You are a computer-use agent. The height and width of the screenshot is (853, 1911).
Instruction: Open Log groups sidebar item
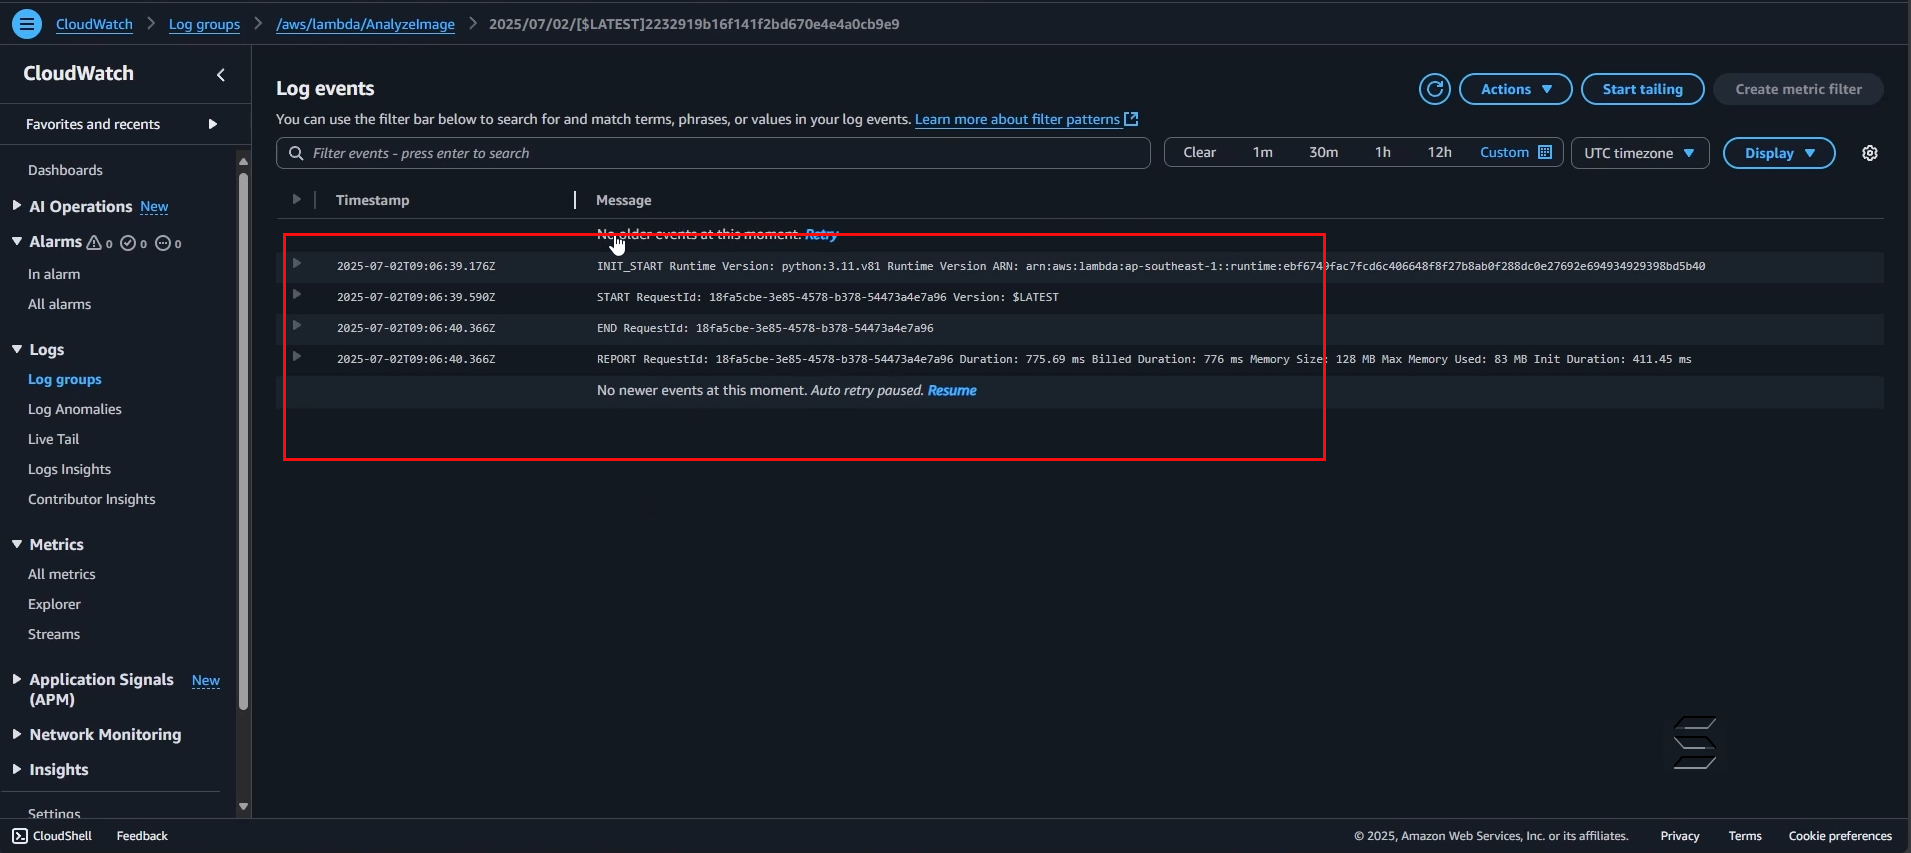[x=65, y=379]
